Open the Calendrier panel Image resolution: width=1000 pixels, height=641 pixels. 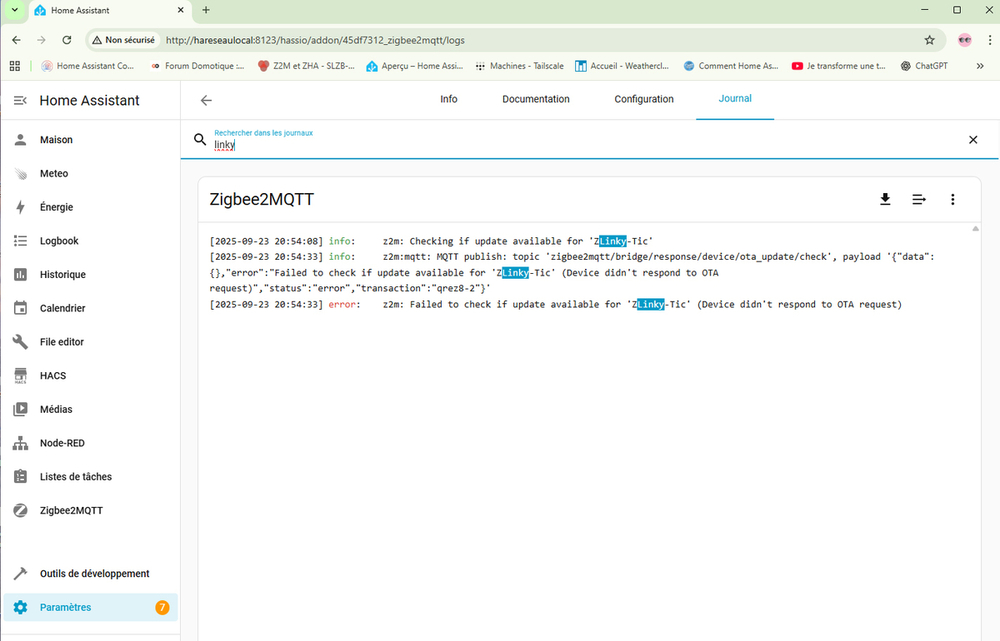(91, 308)
